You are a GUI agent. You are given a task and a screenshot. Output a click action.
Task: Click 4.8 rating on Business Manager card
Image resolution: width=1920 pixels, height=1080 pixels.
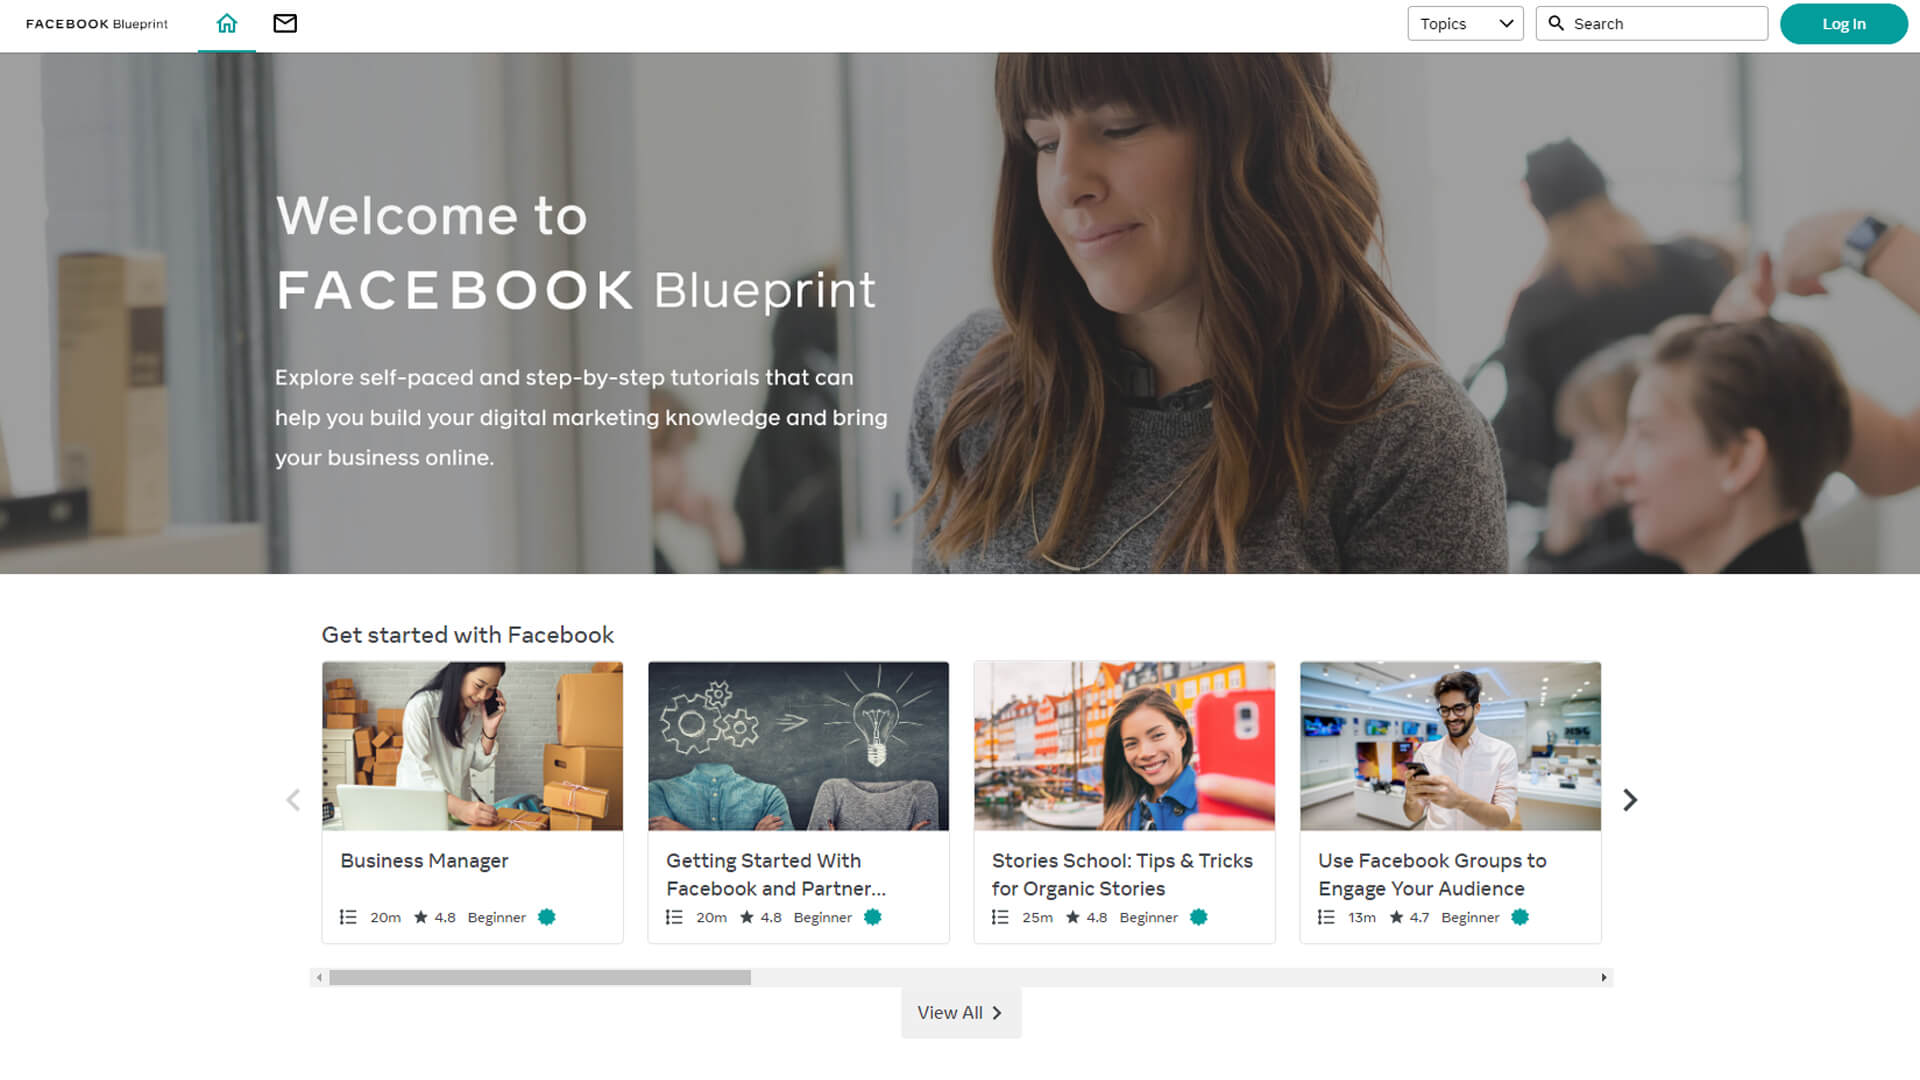tap(445, 917)
